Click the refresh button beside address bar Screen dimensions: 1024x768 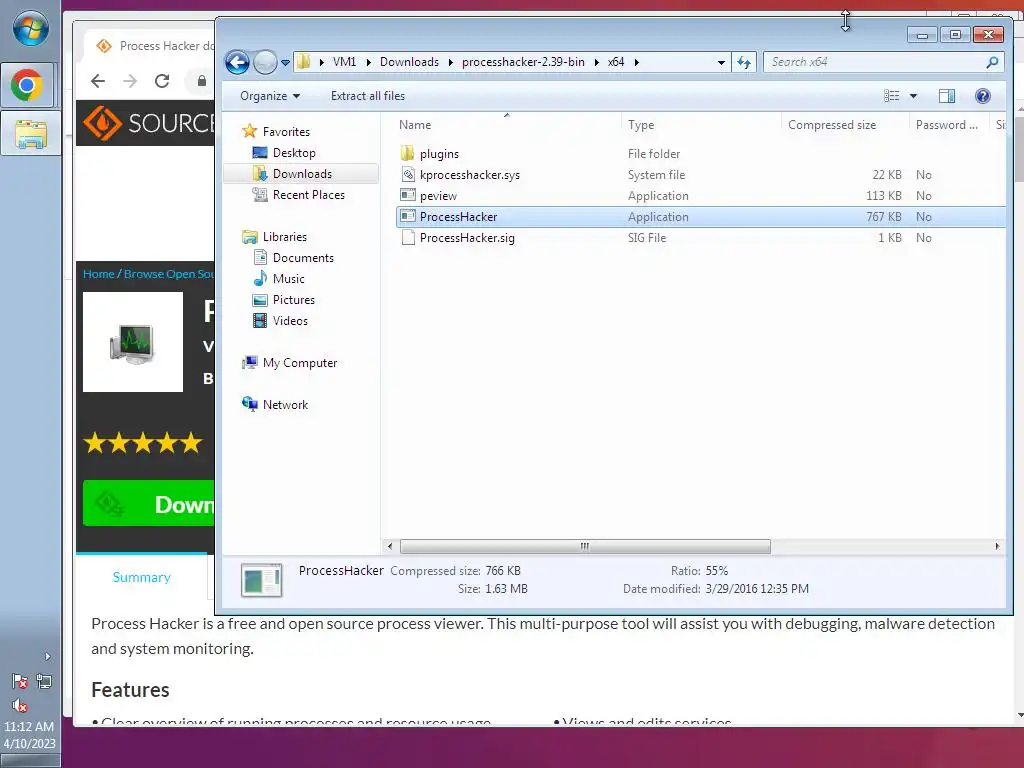pos(744,62)
